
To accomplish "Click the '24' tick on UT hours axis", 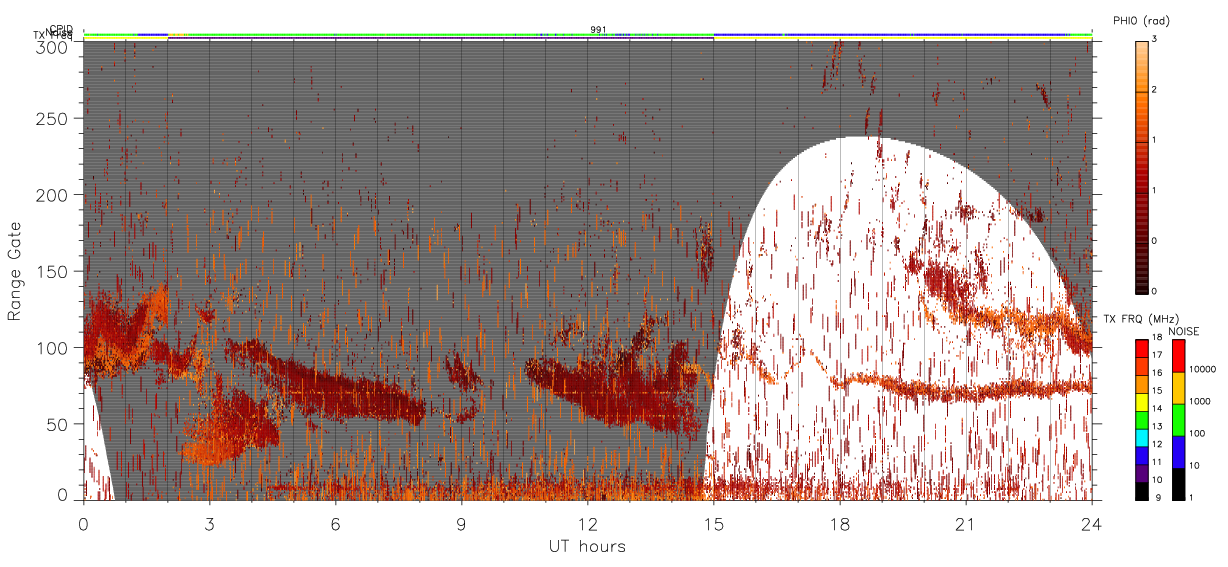I will click(x=1092, y=524).
